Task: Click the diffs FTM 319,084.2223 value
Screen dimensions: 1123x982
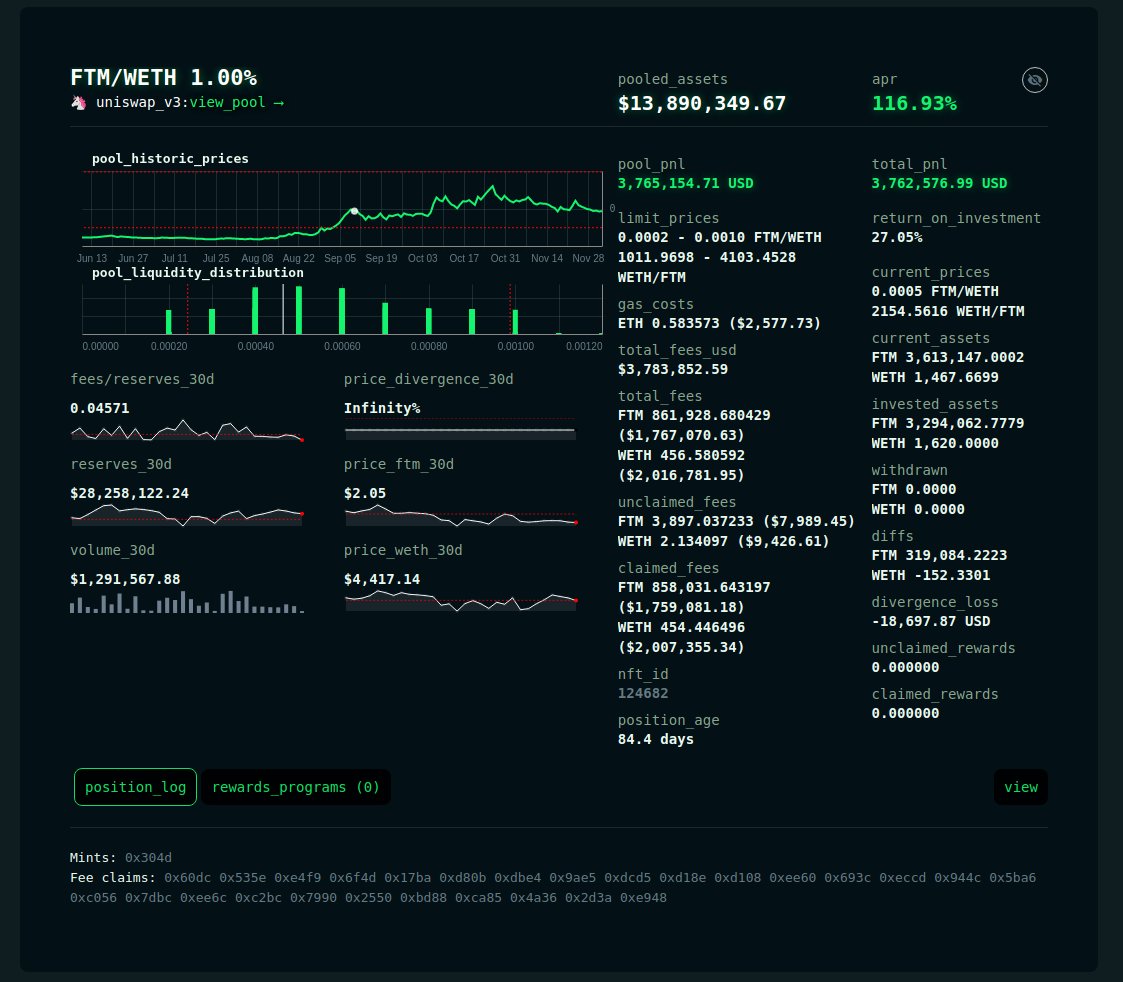Action: click(x=939, y=556)
